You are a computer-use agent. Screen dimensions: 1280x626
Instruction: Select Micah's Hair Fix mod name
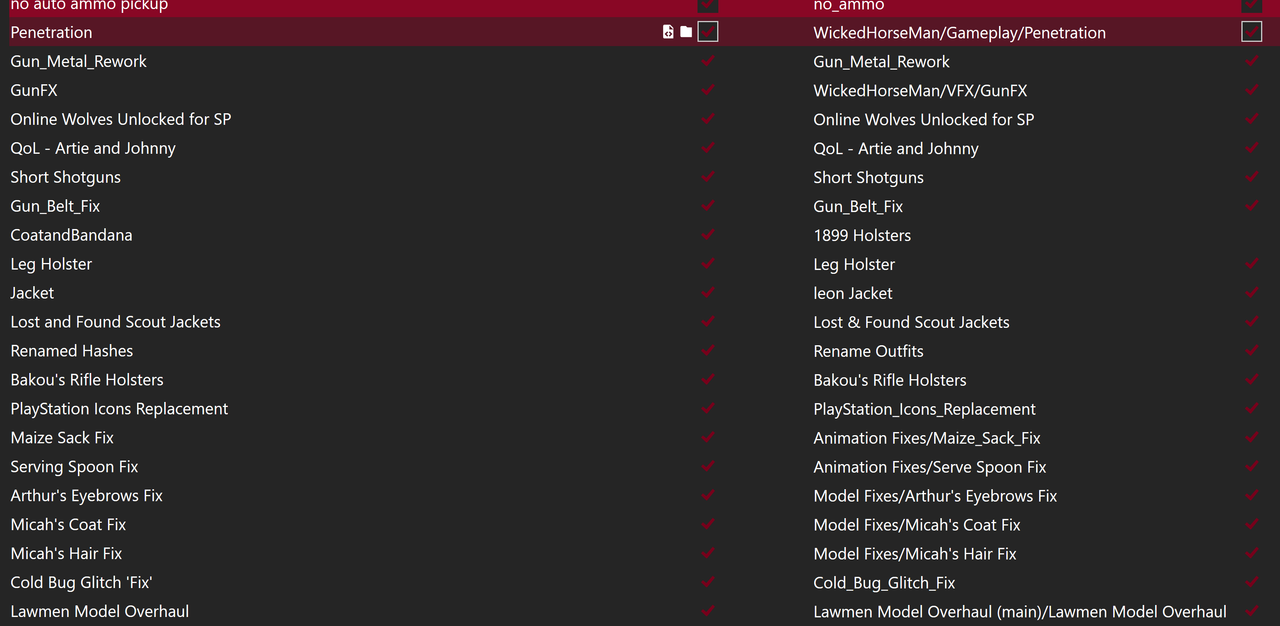(66, 554)
